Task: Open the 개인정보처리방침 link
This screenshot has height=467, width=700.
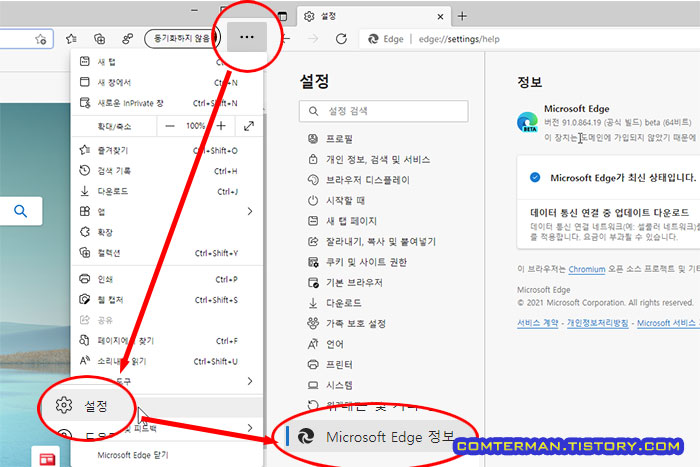Action: (x=597, y=323)
